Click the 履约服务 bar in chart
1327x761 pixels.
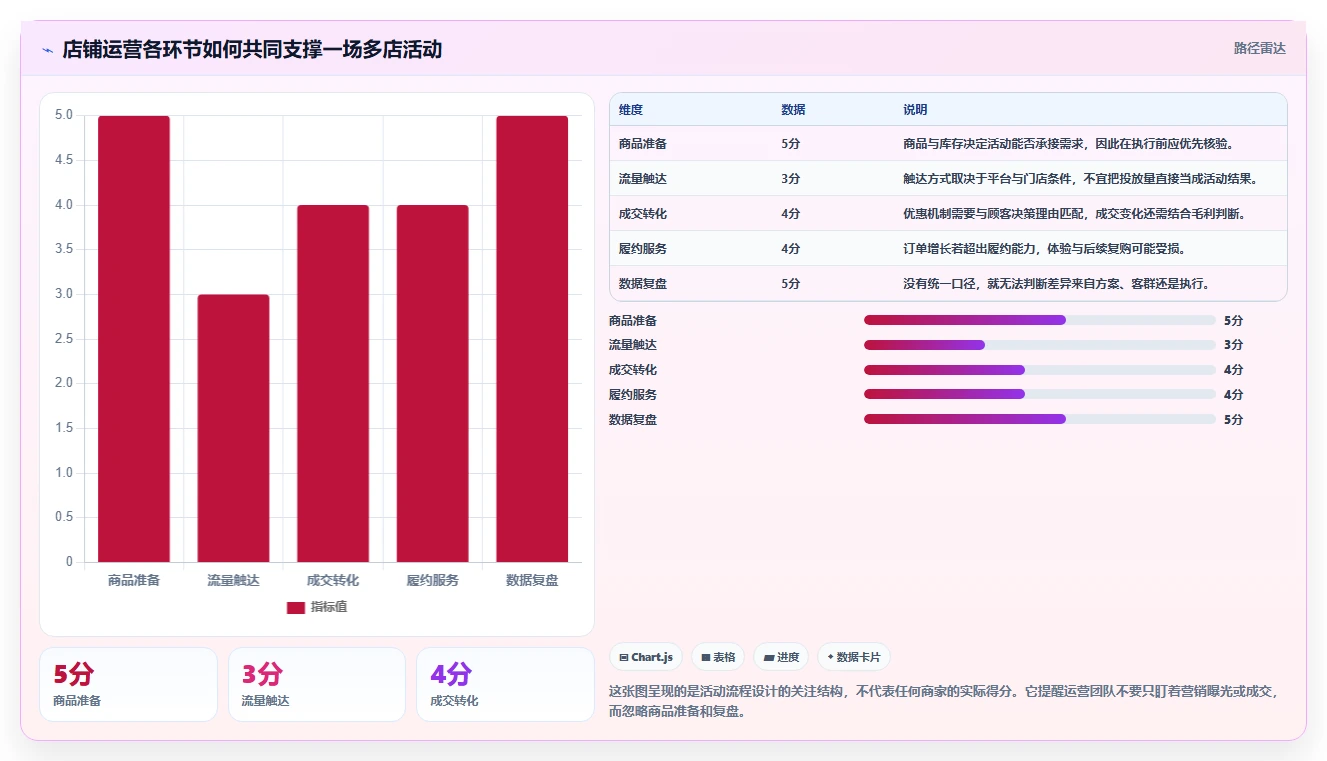coord(432,384)
